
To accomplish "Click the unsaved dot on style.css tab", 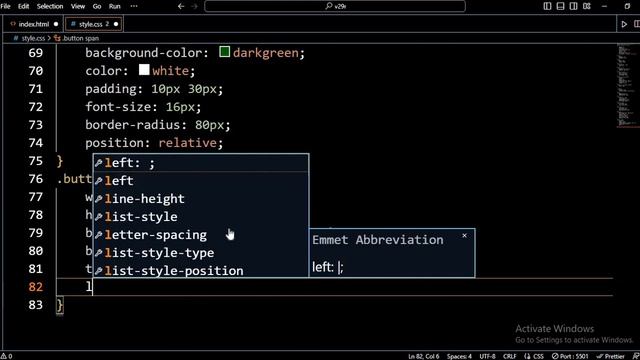I will point(116,24).
